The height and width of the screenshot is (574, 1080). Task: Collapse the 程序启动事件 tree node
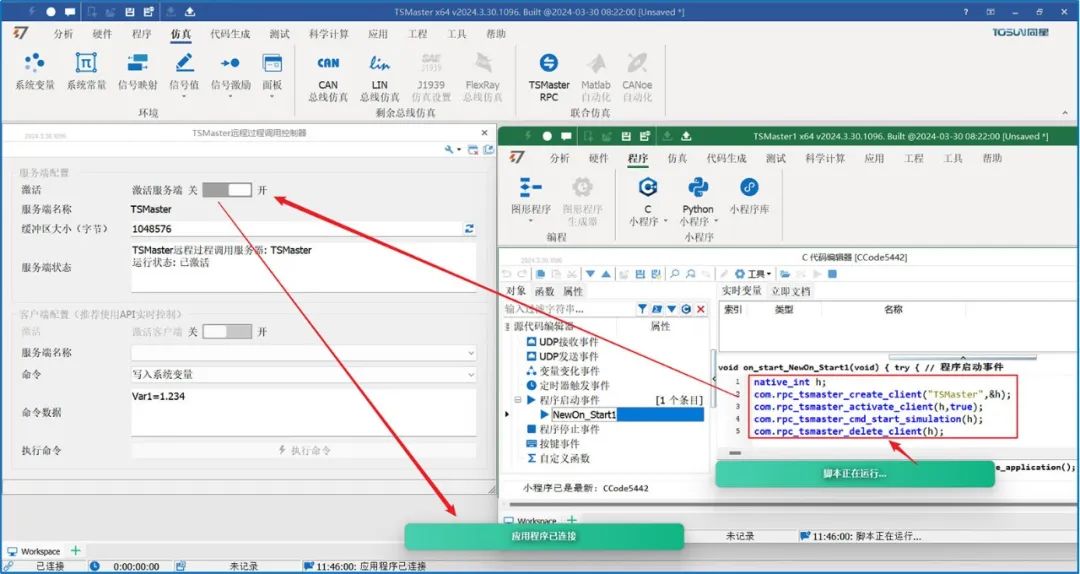coord(518,400)
